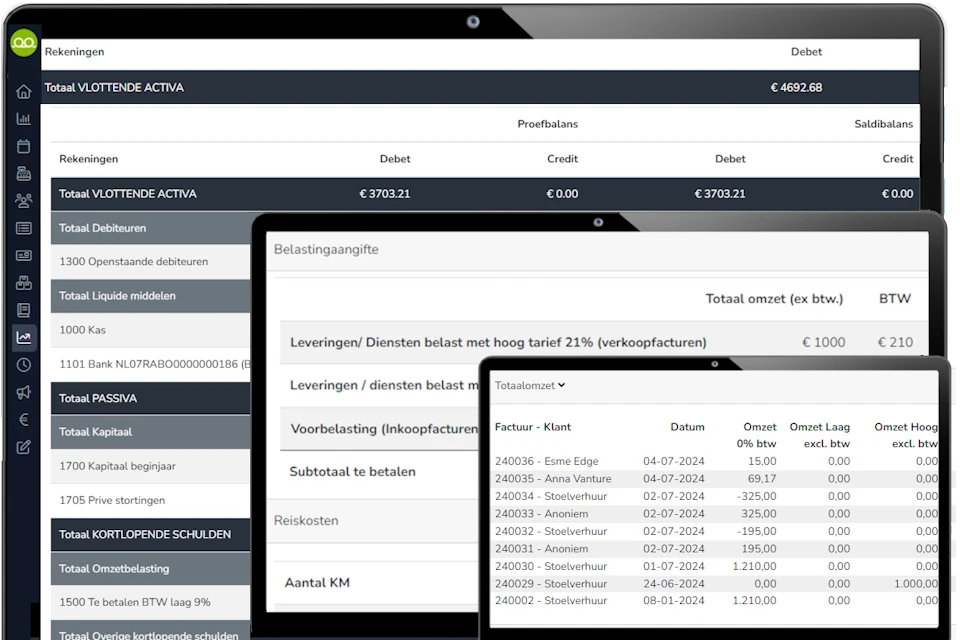Image resolution: width=960 pixels, height=640 pixels.
Task: Open the customers people icon
Action: (x=24, y=201)
